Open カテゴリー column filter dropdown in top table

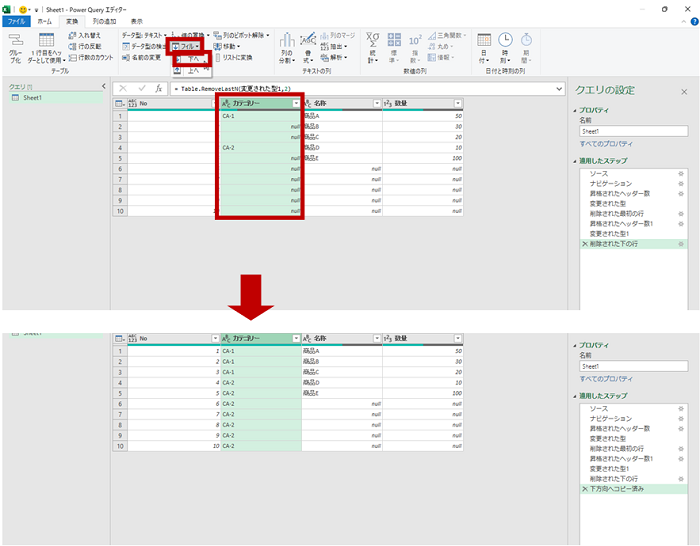[x=297, y=103]
